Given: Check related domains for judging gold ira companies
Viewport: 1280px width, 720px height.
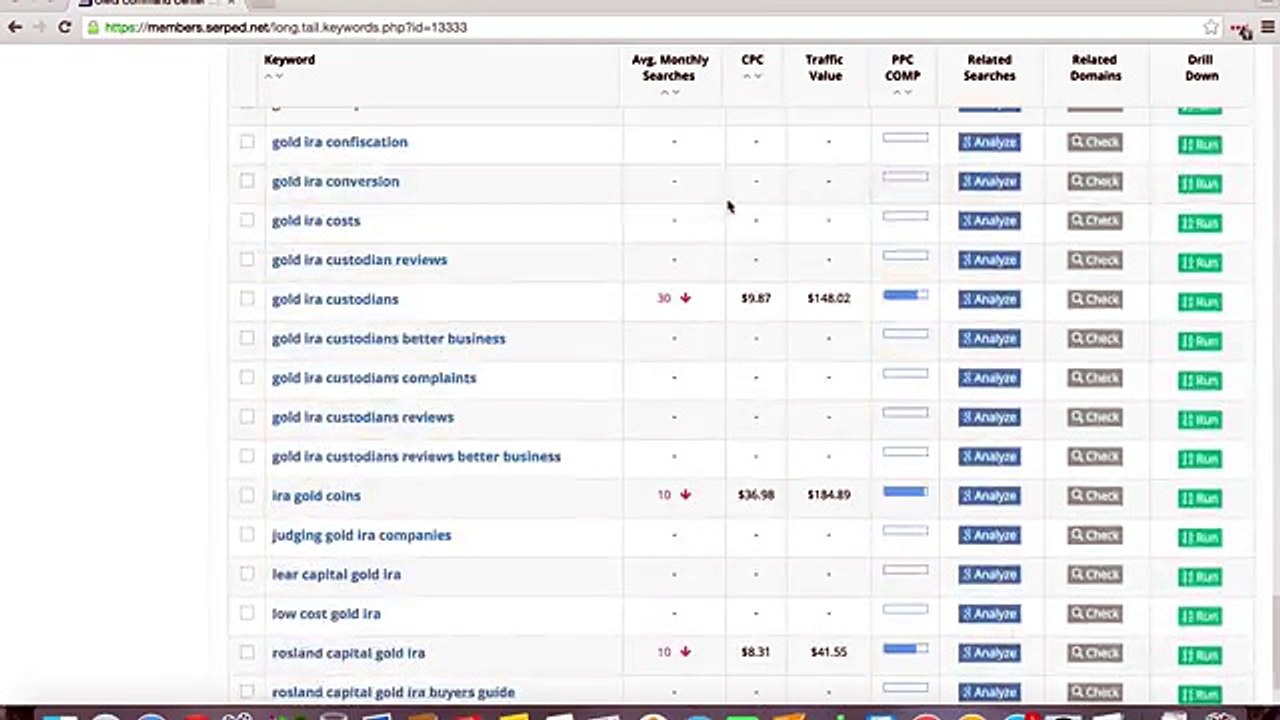Looking at the screenshot, I should pyautogui.click(x=1094, y=535).
